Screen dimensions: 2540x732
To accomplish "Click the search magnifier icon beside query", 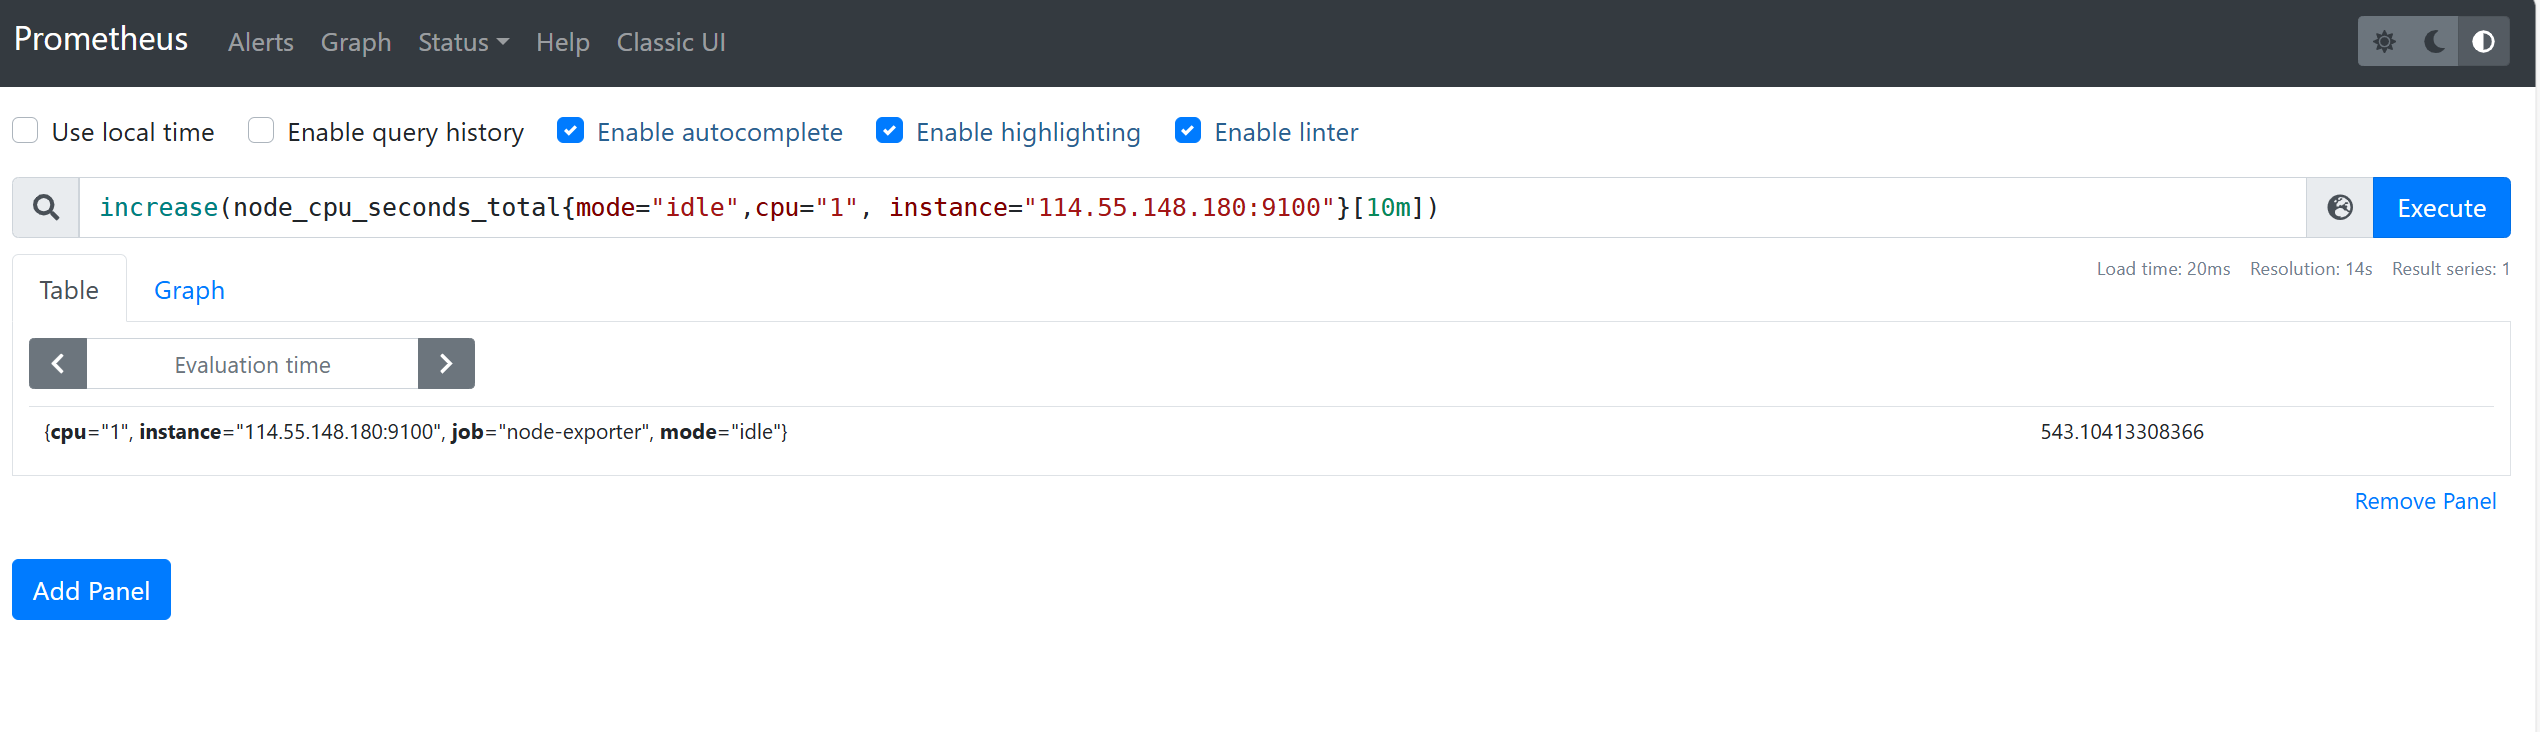I will 46,208.
